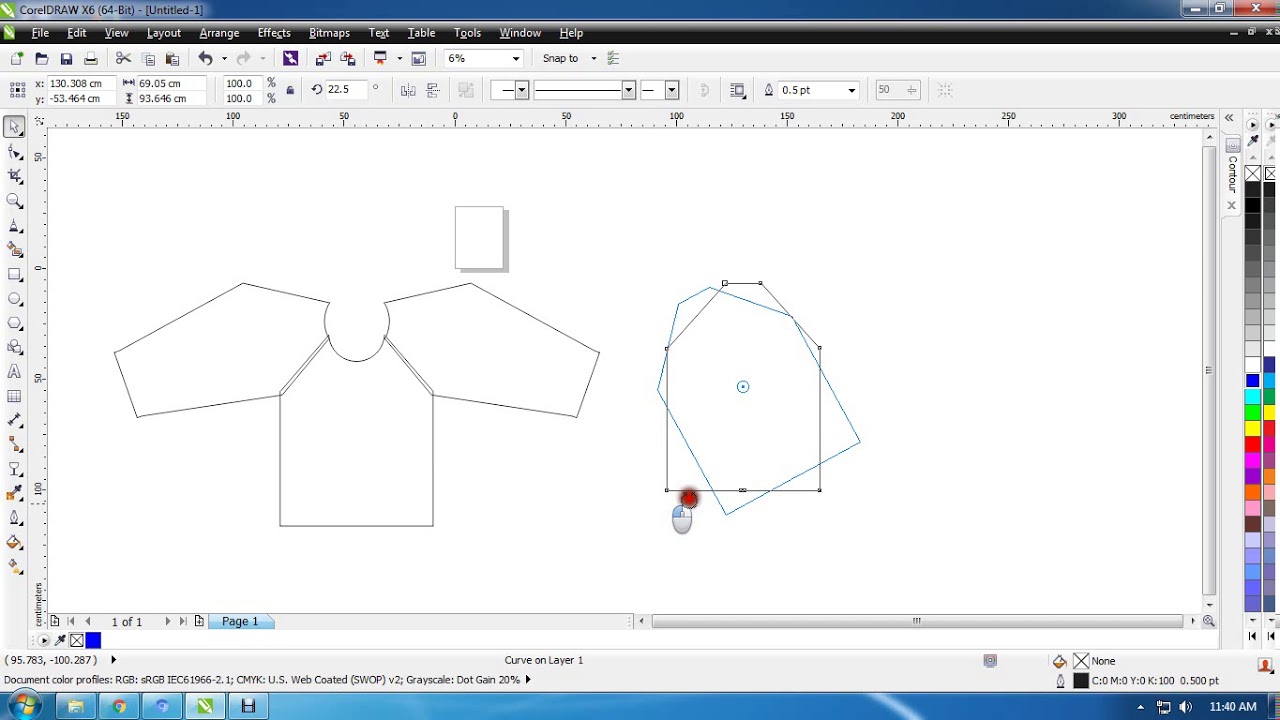Open the Contour docker tab
1280x720 pixels.
tap(1233, 174)
